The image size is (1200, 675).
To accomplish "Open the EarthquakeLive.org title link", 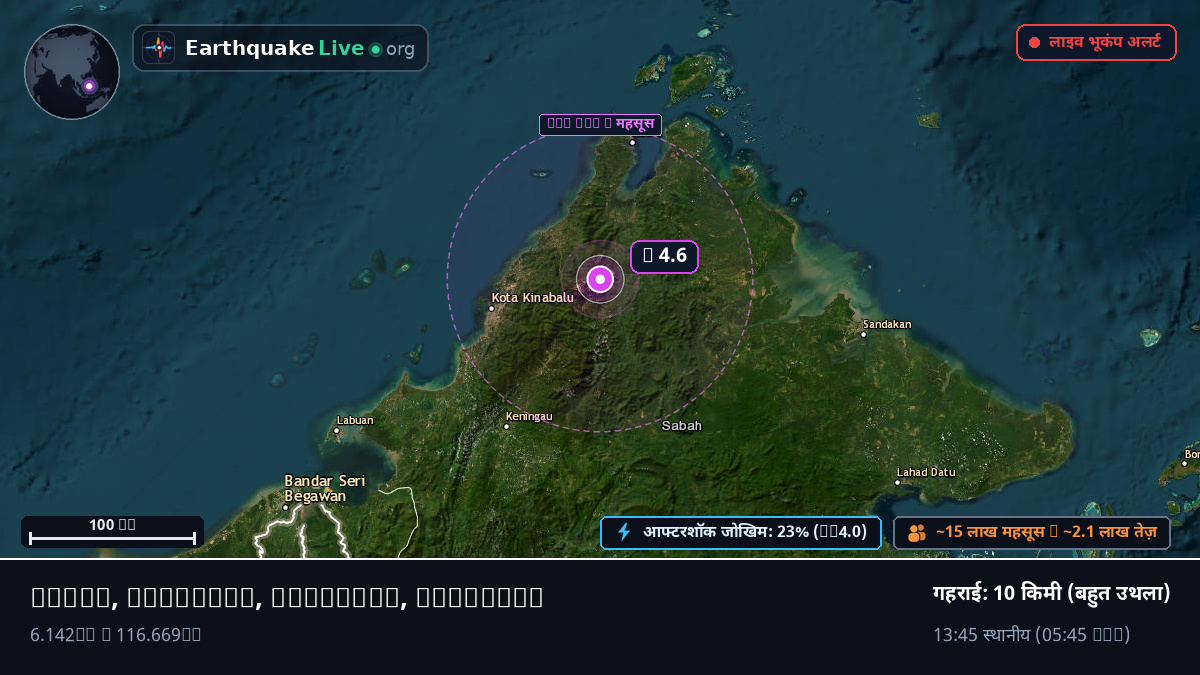I will tap(300, 48).
